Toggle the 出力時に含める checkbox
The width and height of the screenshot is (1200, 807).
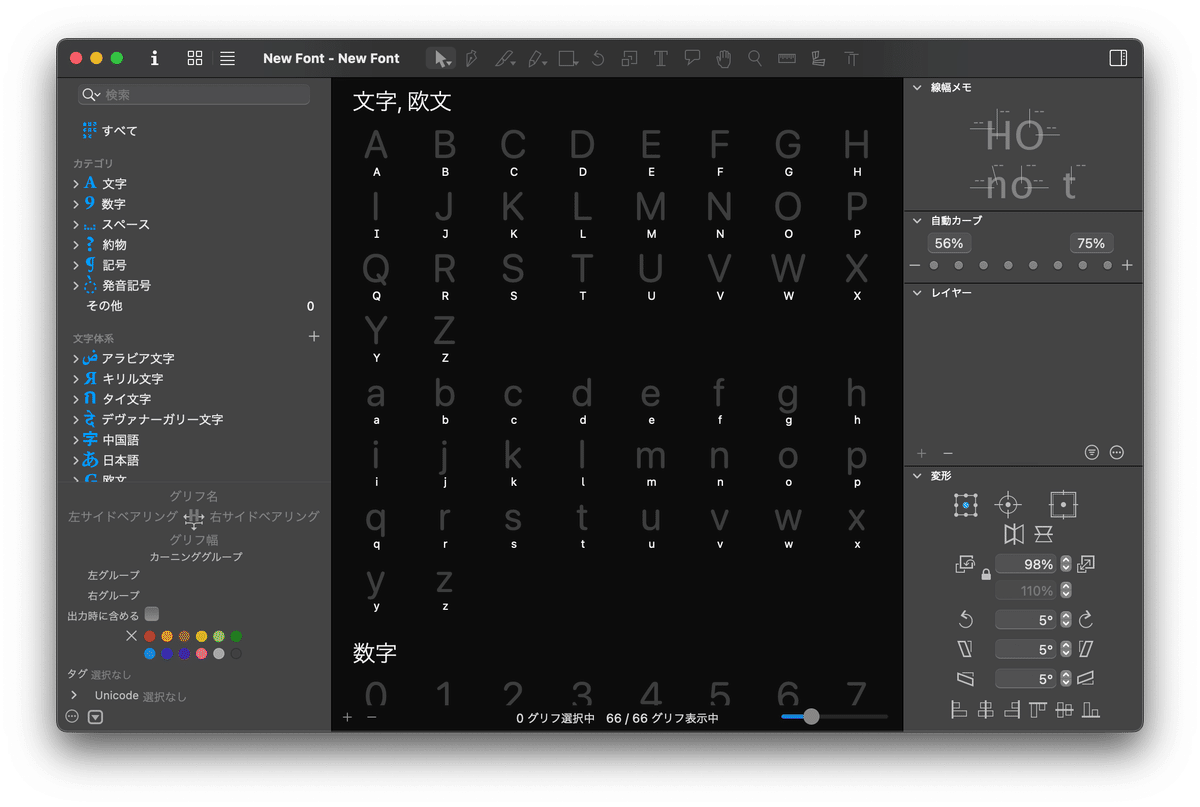click(x=152, y=614)
